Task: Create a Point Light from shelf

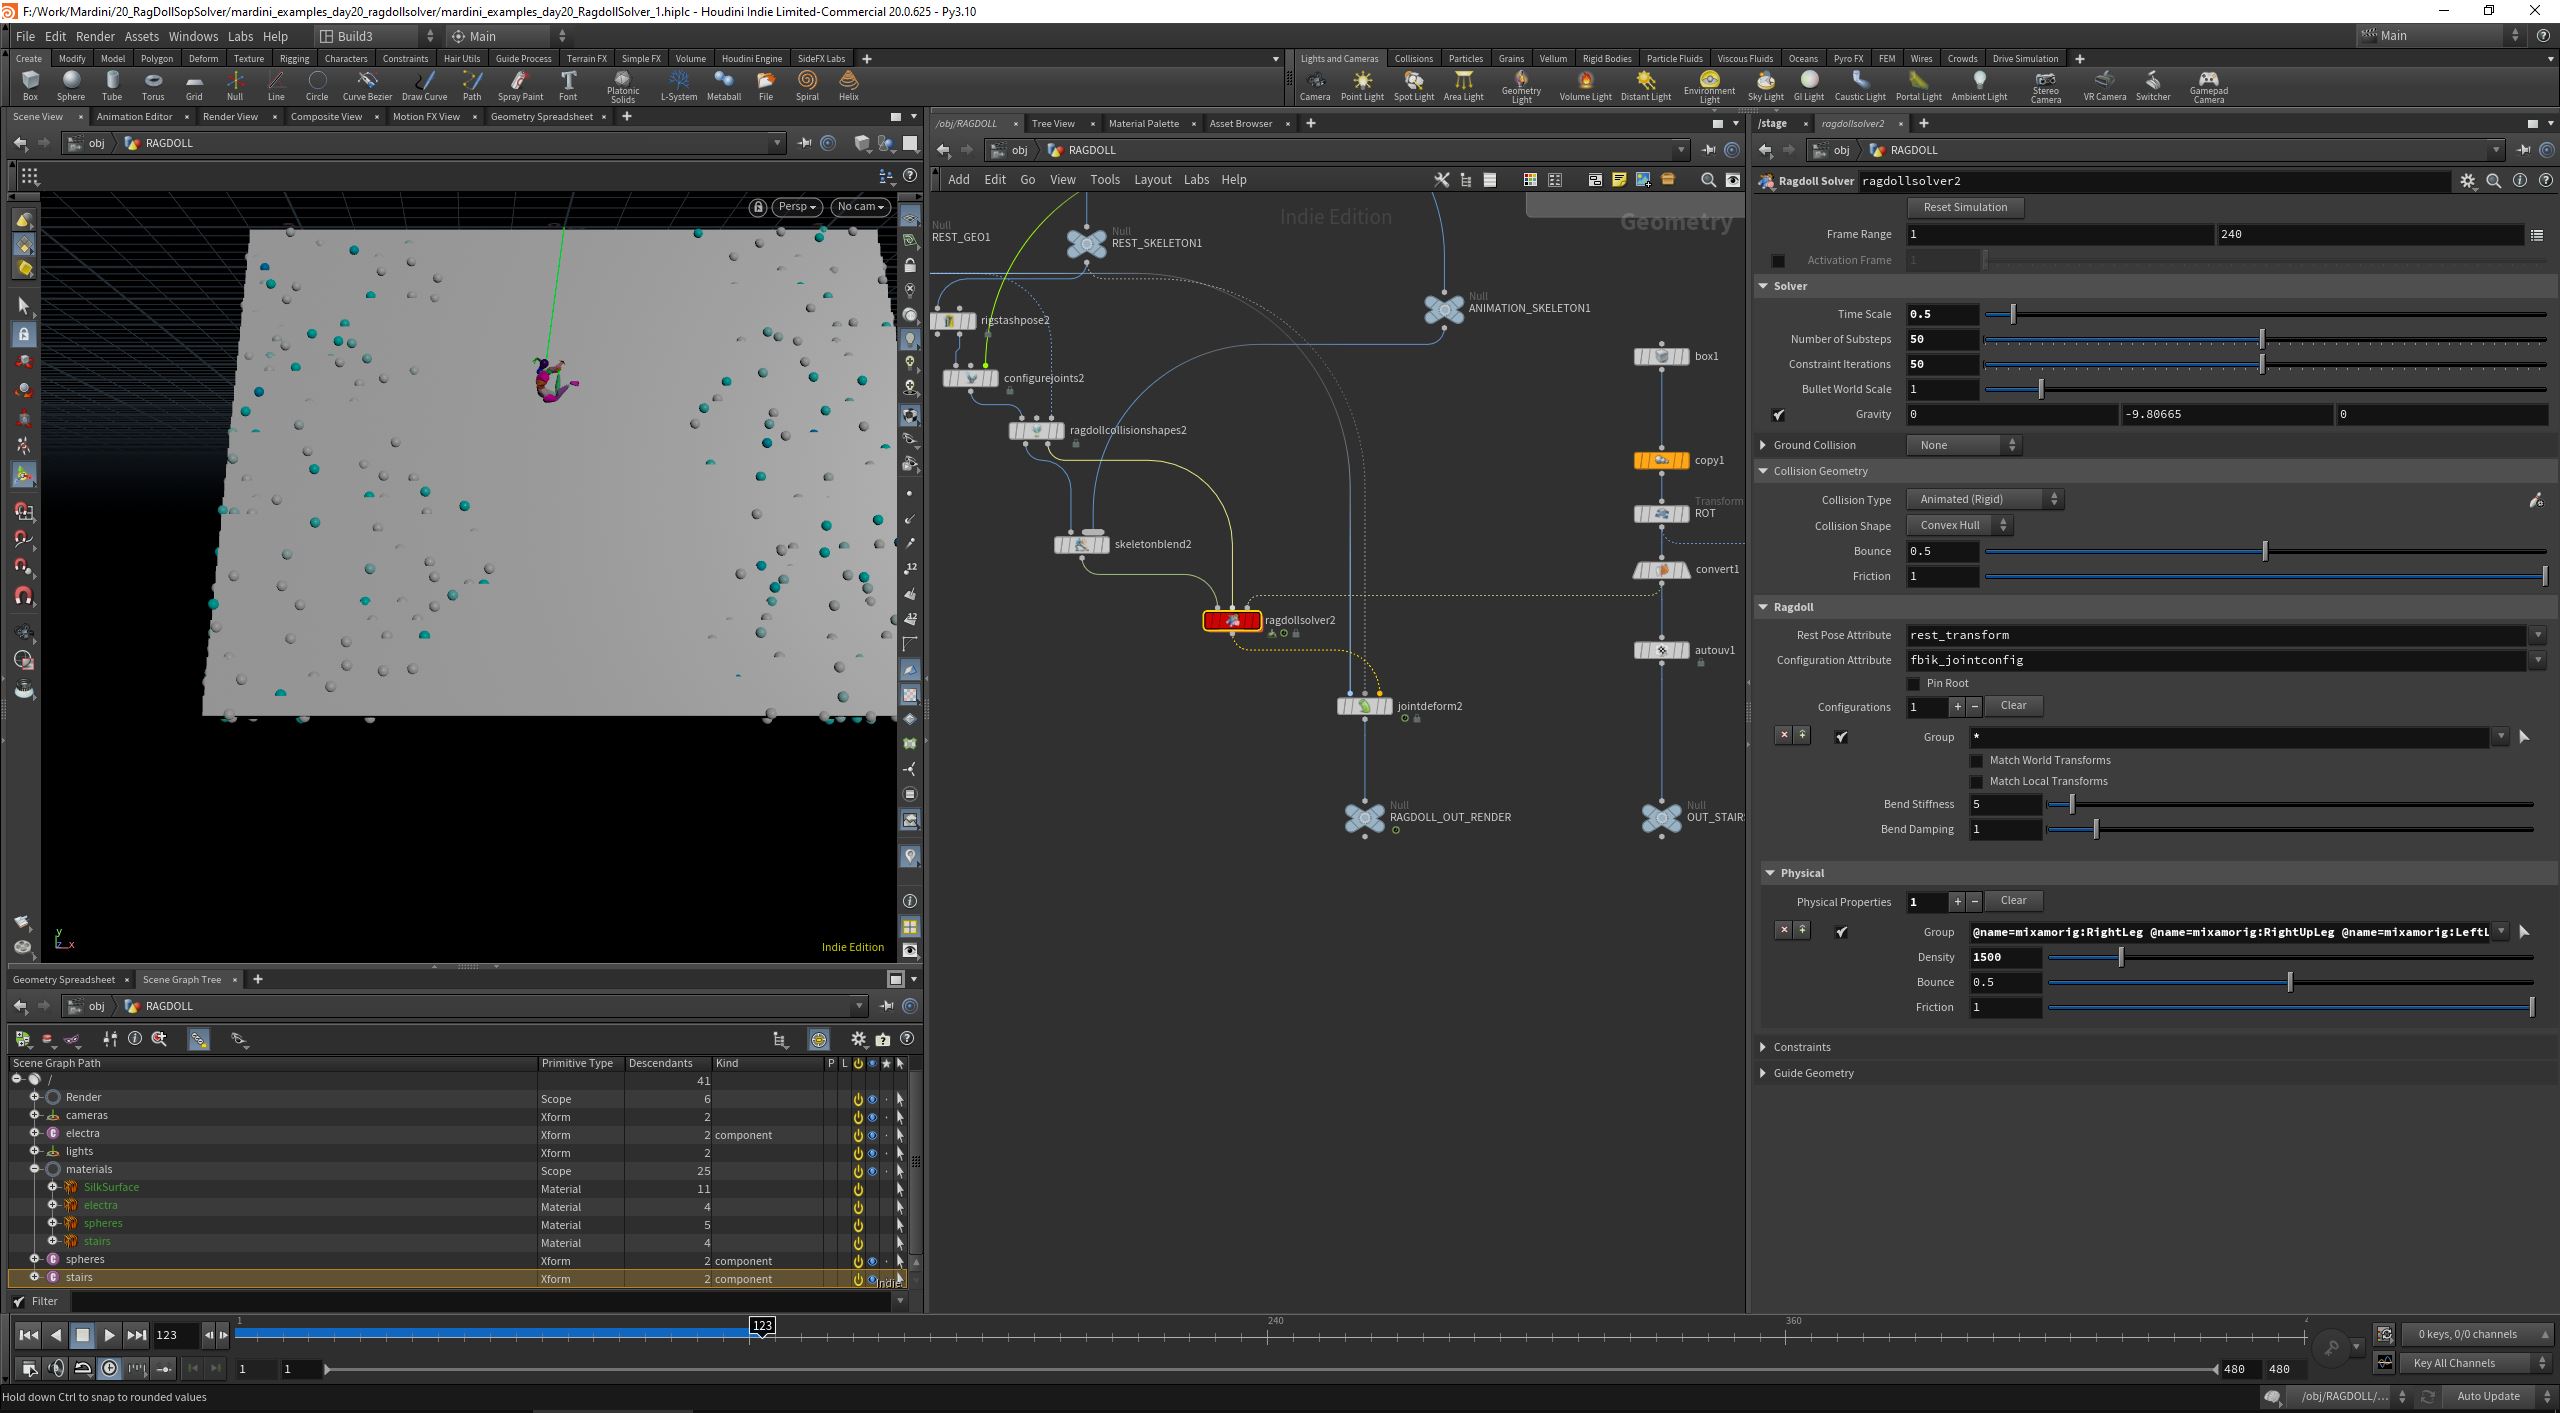Action: click(x=1362, y=85)
